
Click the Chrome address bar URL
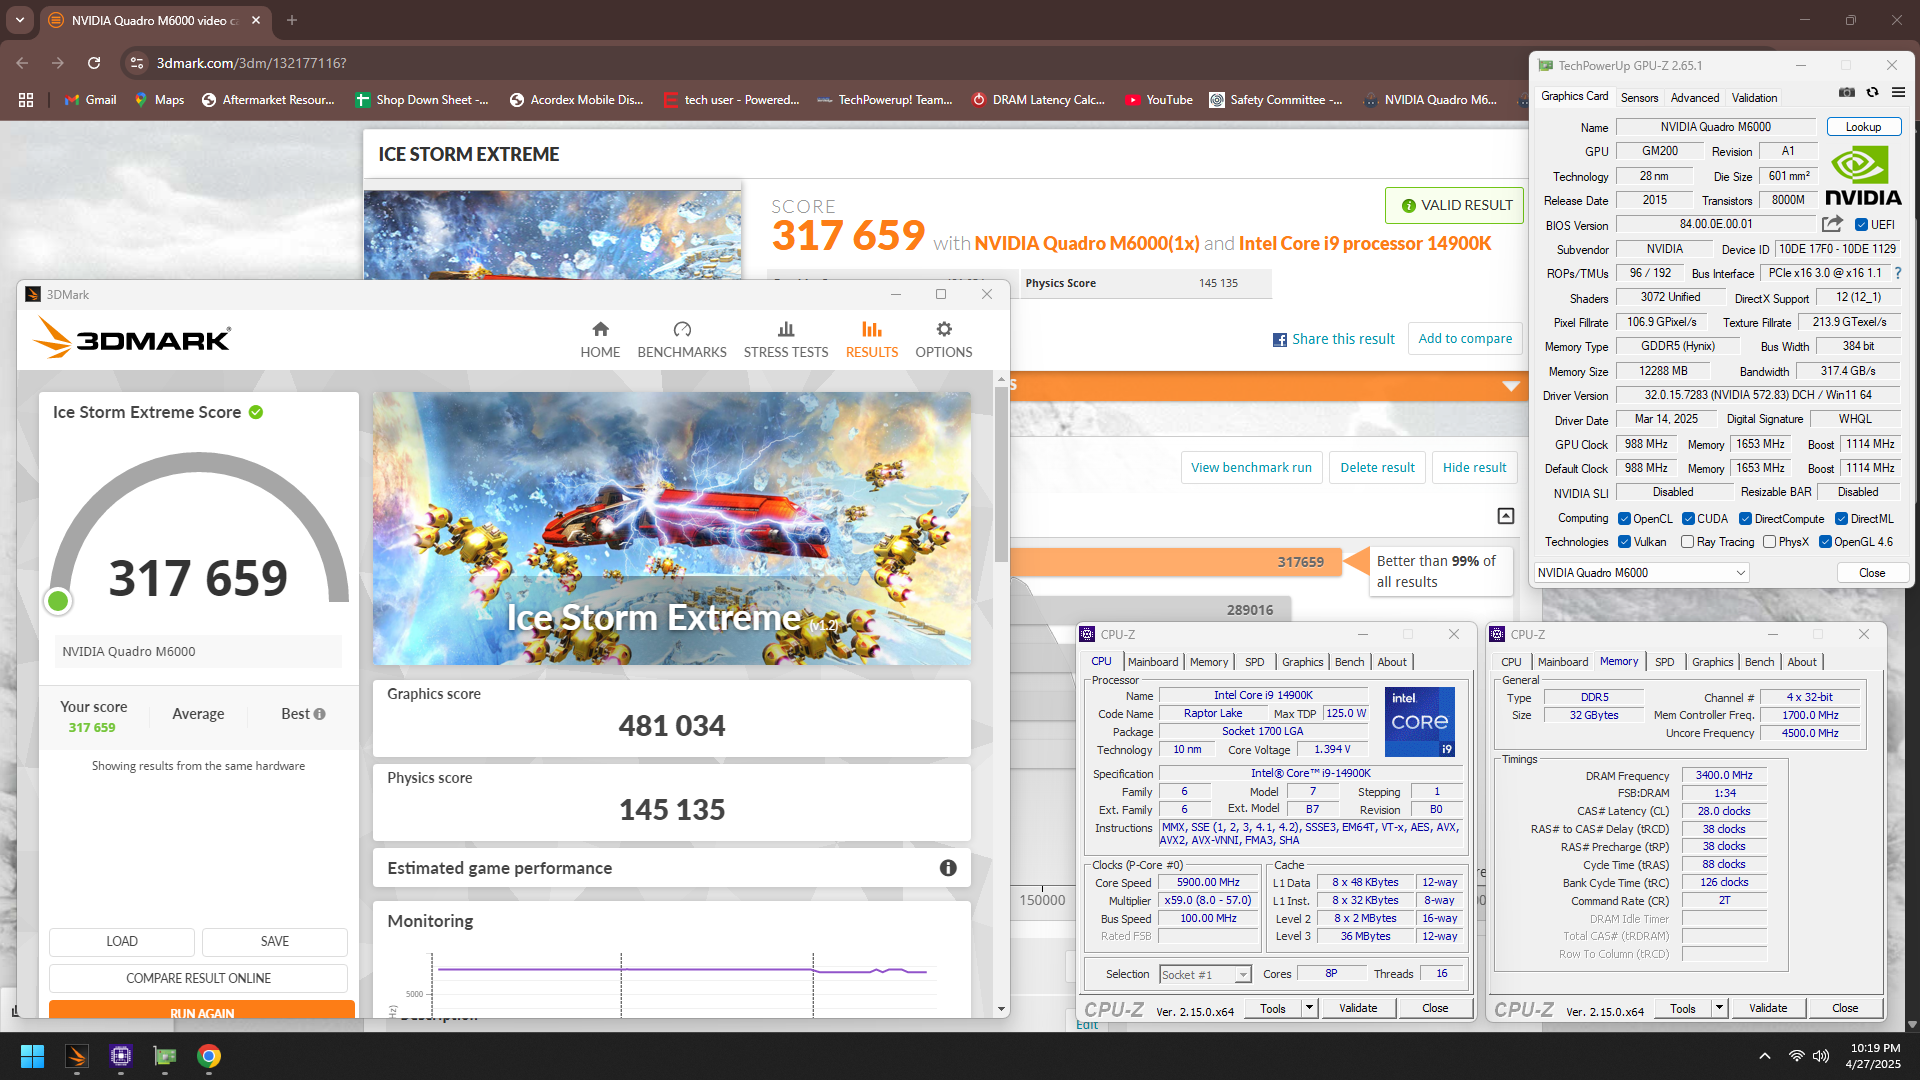[x=251, y=63]
